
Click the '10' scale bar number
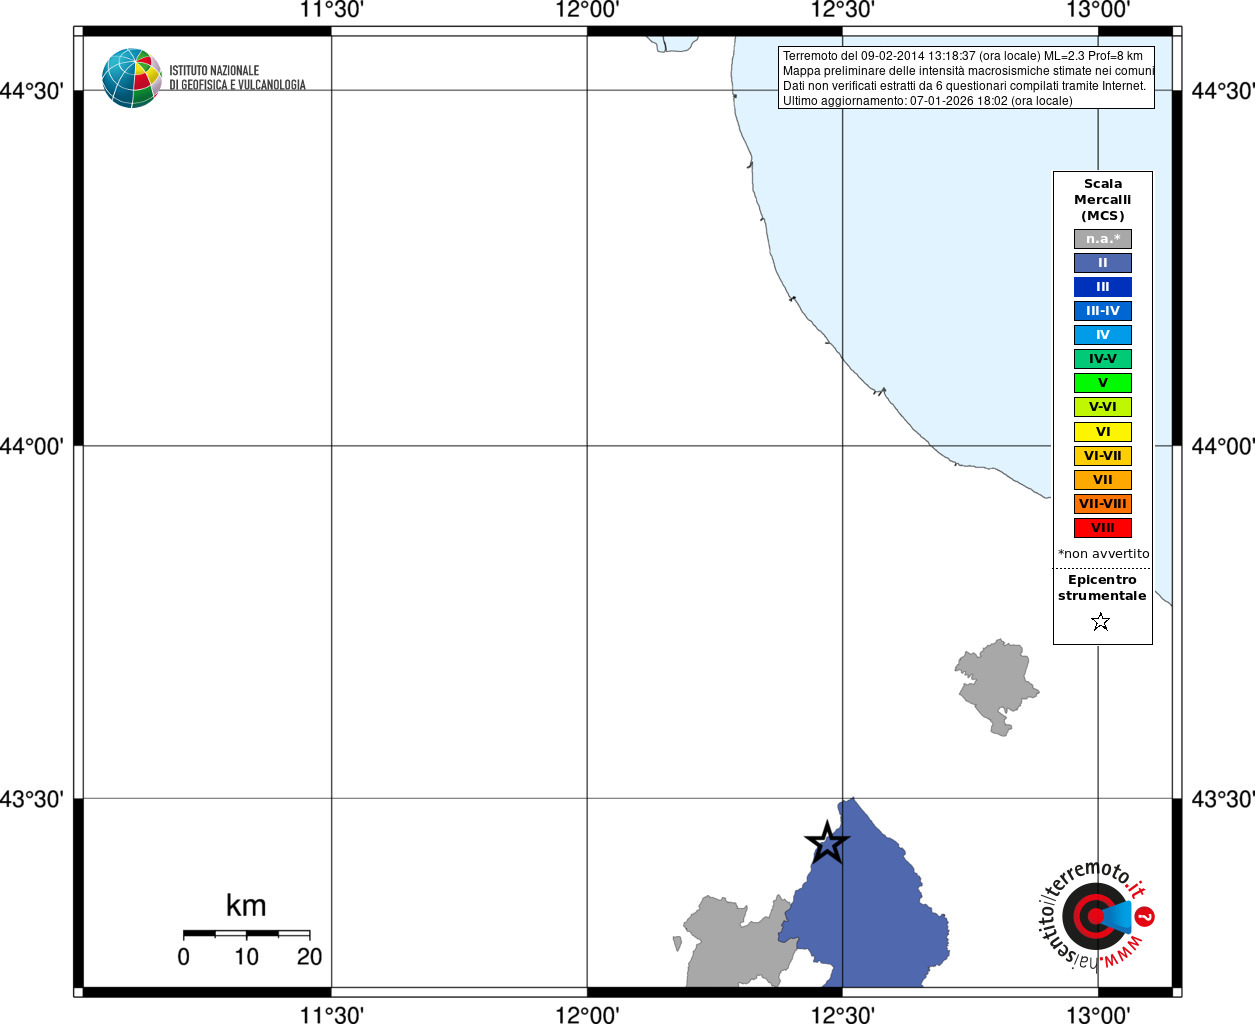246,957
